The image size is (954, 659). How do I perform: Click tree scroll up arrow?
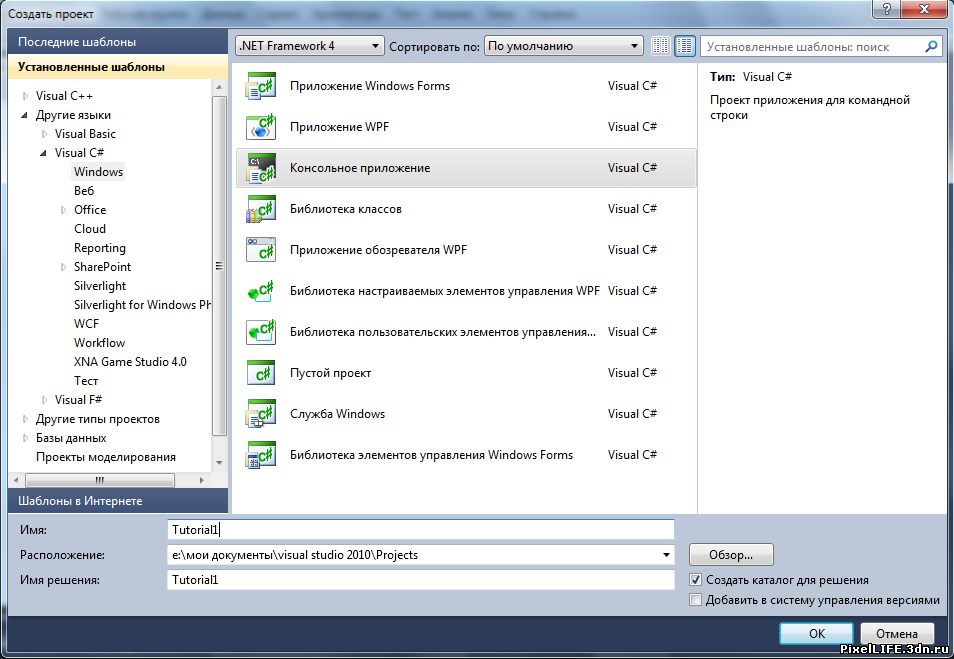point(219,88)
